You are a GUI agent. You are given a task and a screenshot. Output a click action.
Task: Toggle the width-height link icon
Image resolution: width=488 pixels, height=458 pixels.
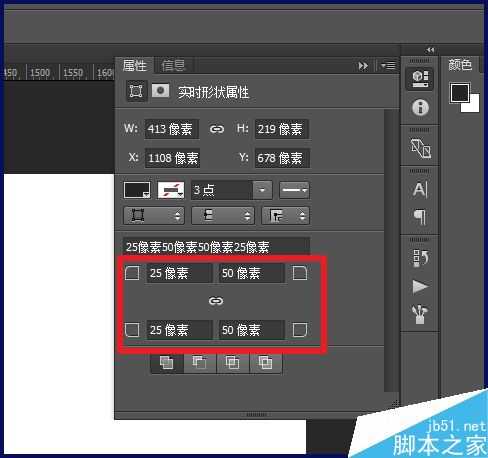pos(217,129)
